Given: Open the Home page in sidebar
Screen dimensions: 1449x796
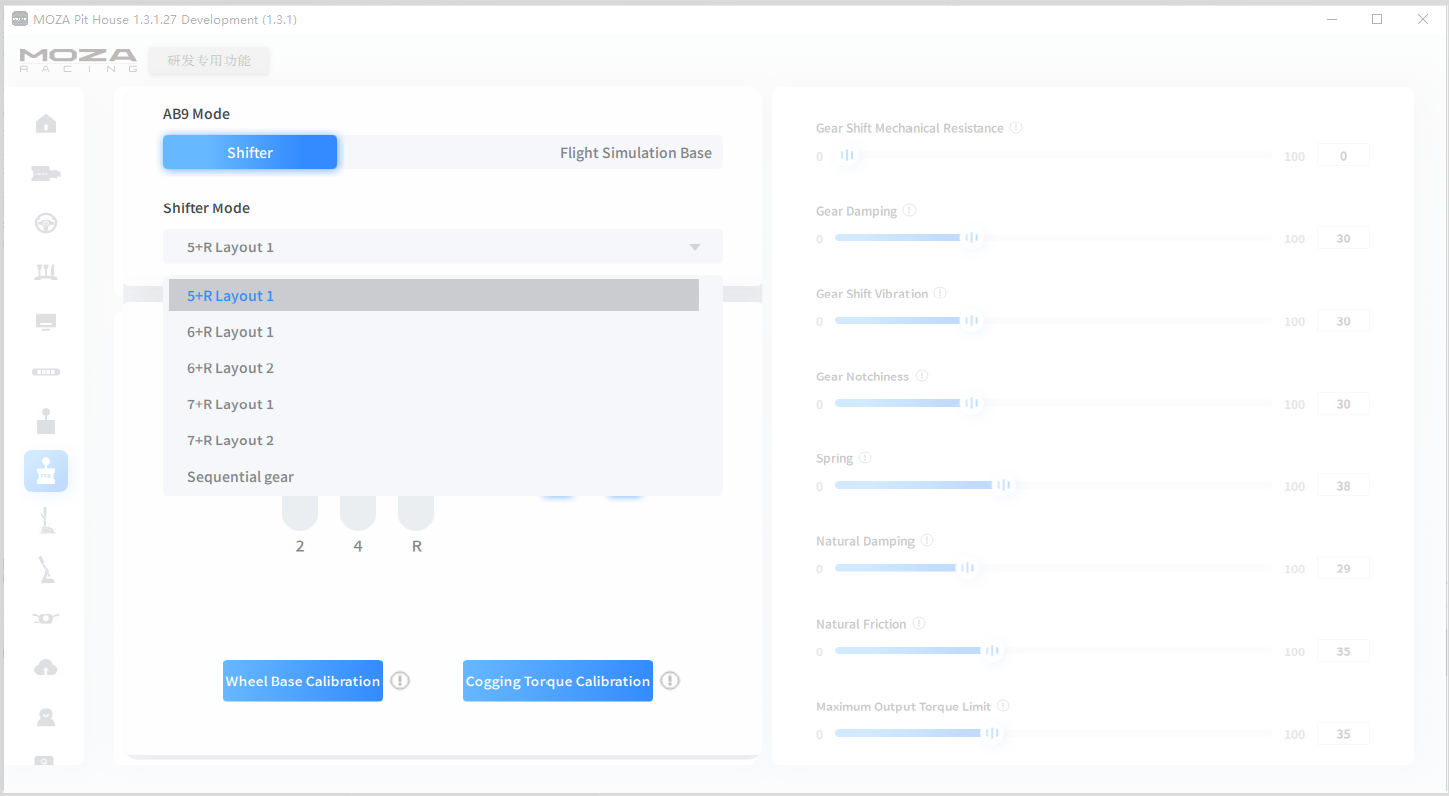Looking at the screenshot, I should pos(46,124).
